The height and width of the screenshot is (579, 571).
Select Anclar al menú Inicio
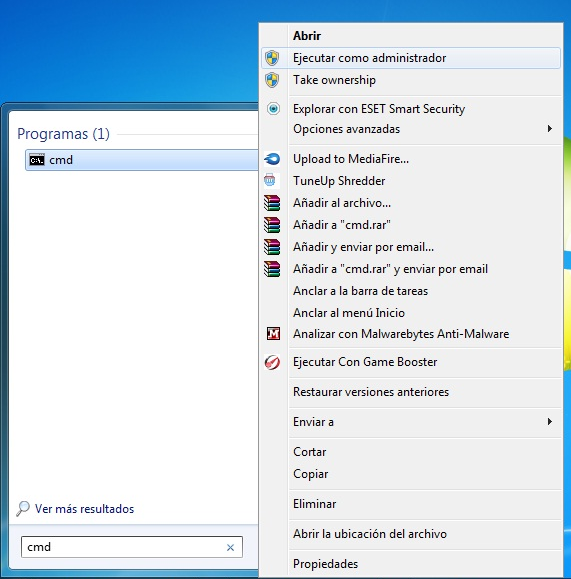[411, 313]
